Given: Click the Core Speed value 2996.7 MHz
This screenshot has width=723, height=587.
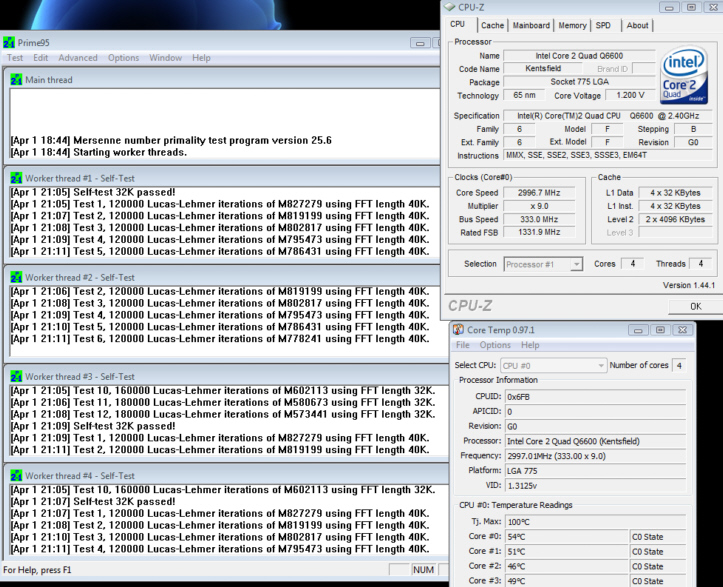Looking at the screenshot, I should point(539,193).
